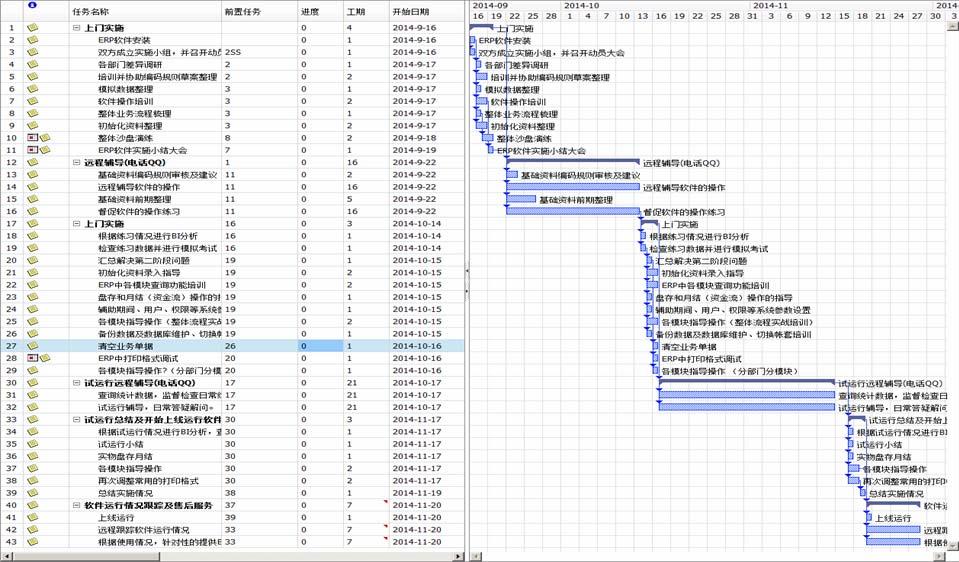The height and width of the screenshot is (562, 959).
Task: Click task name 检查练习数据并进行模拟考试
Action: 157,248
